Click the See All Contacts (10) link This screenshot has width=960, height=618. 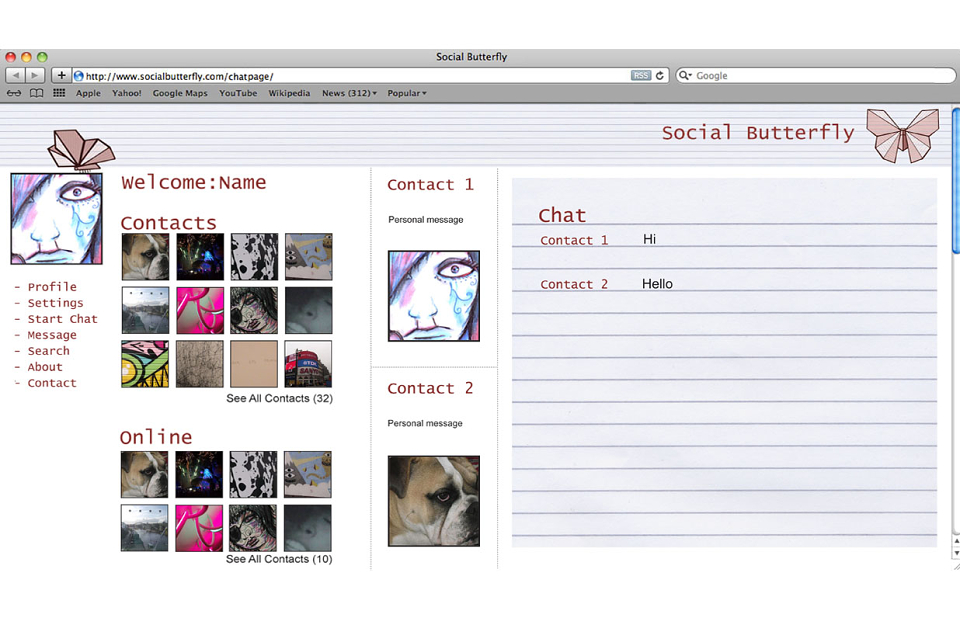[279, 559]
